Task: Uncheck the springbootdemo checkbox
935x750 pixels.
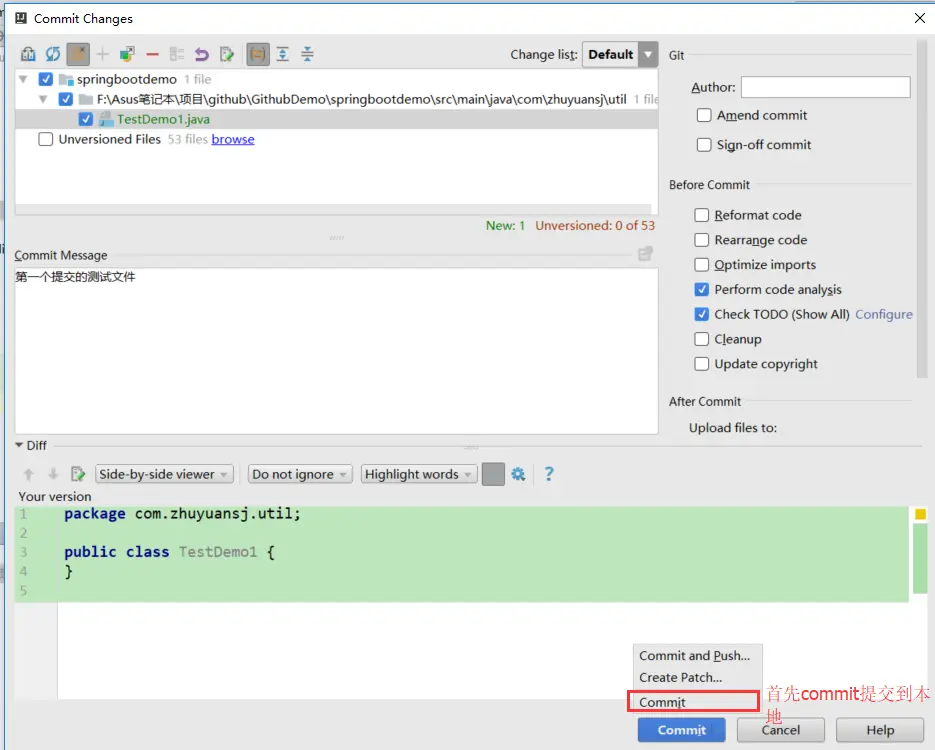Action: coord(46,79)
